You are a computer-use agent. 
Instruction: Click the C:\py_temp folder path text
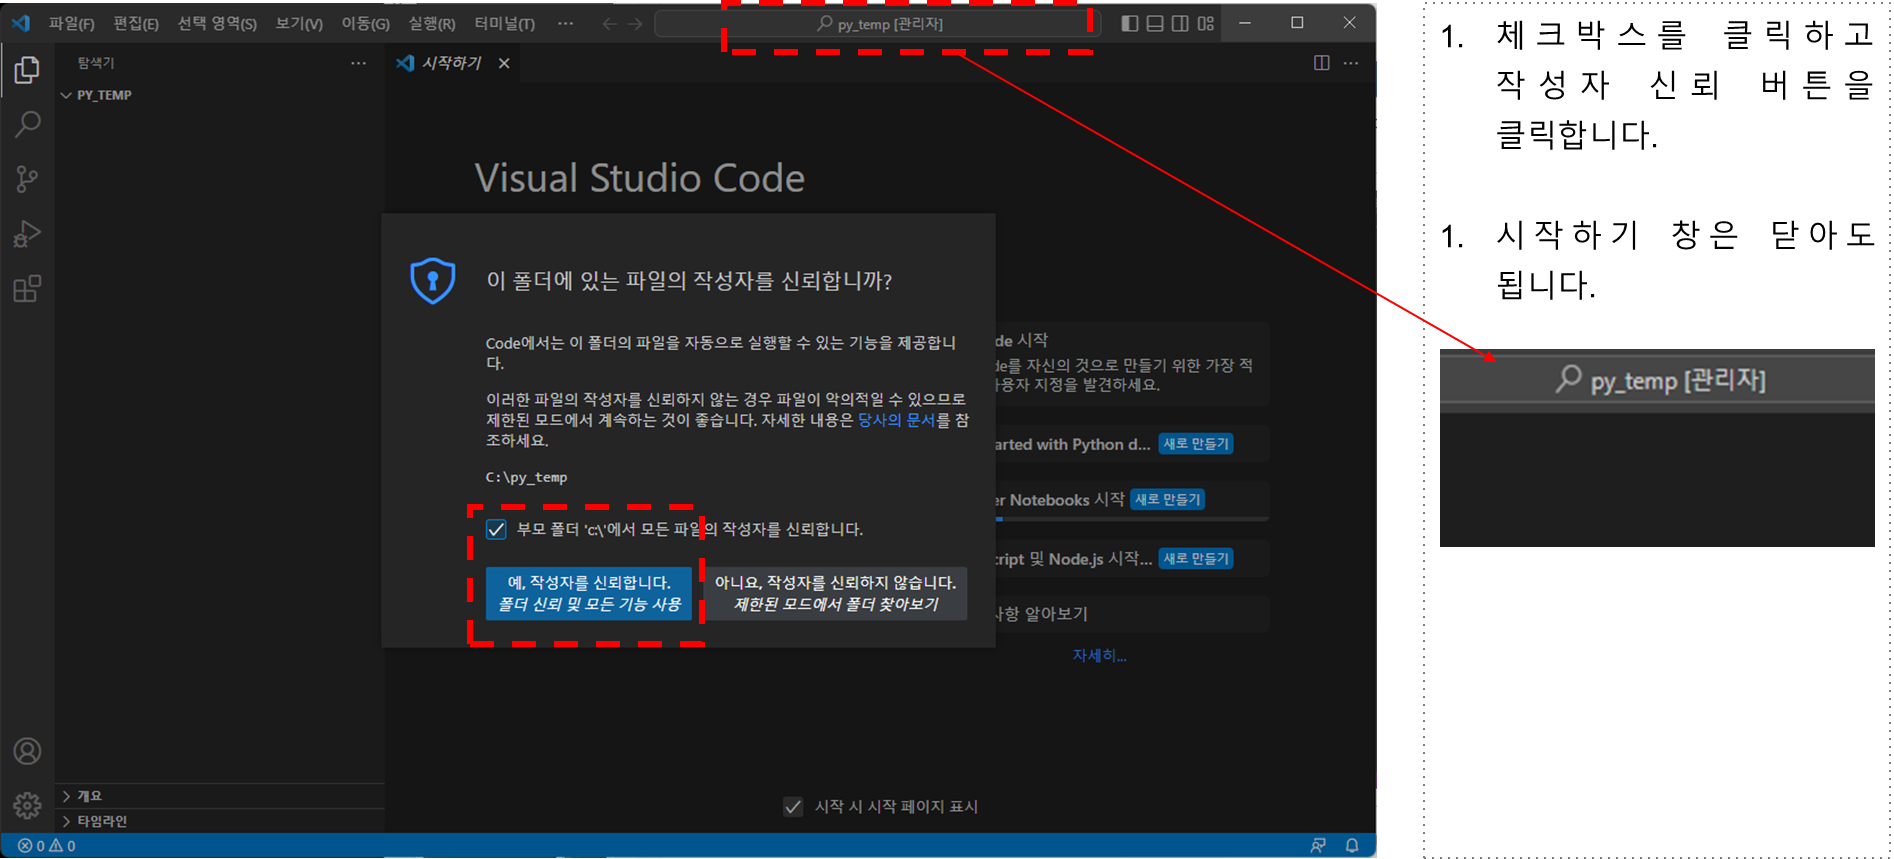(x=526, y=478)
